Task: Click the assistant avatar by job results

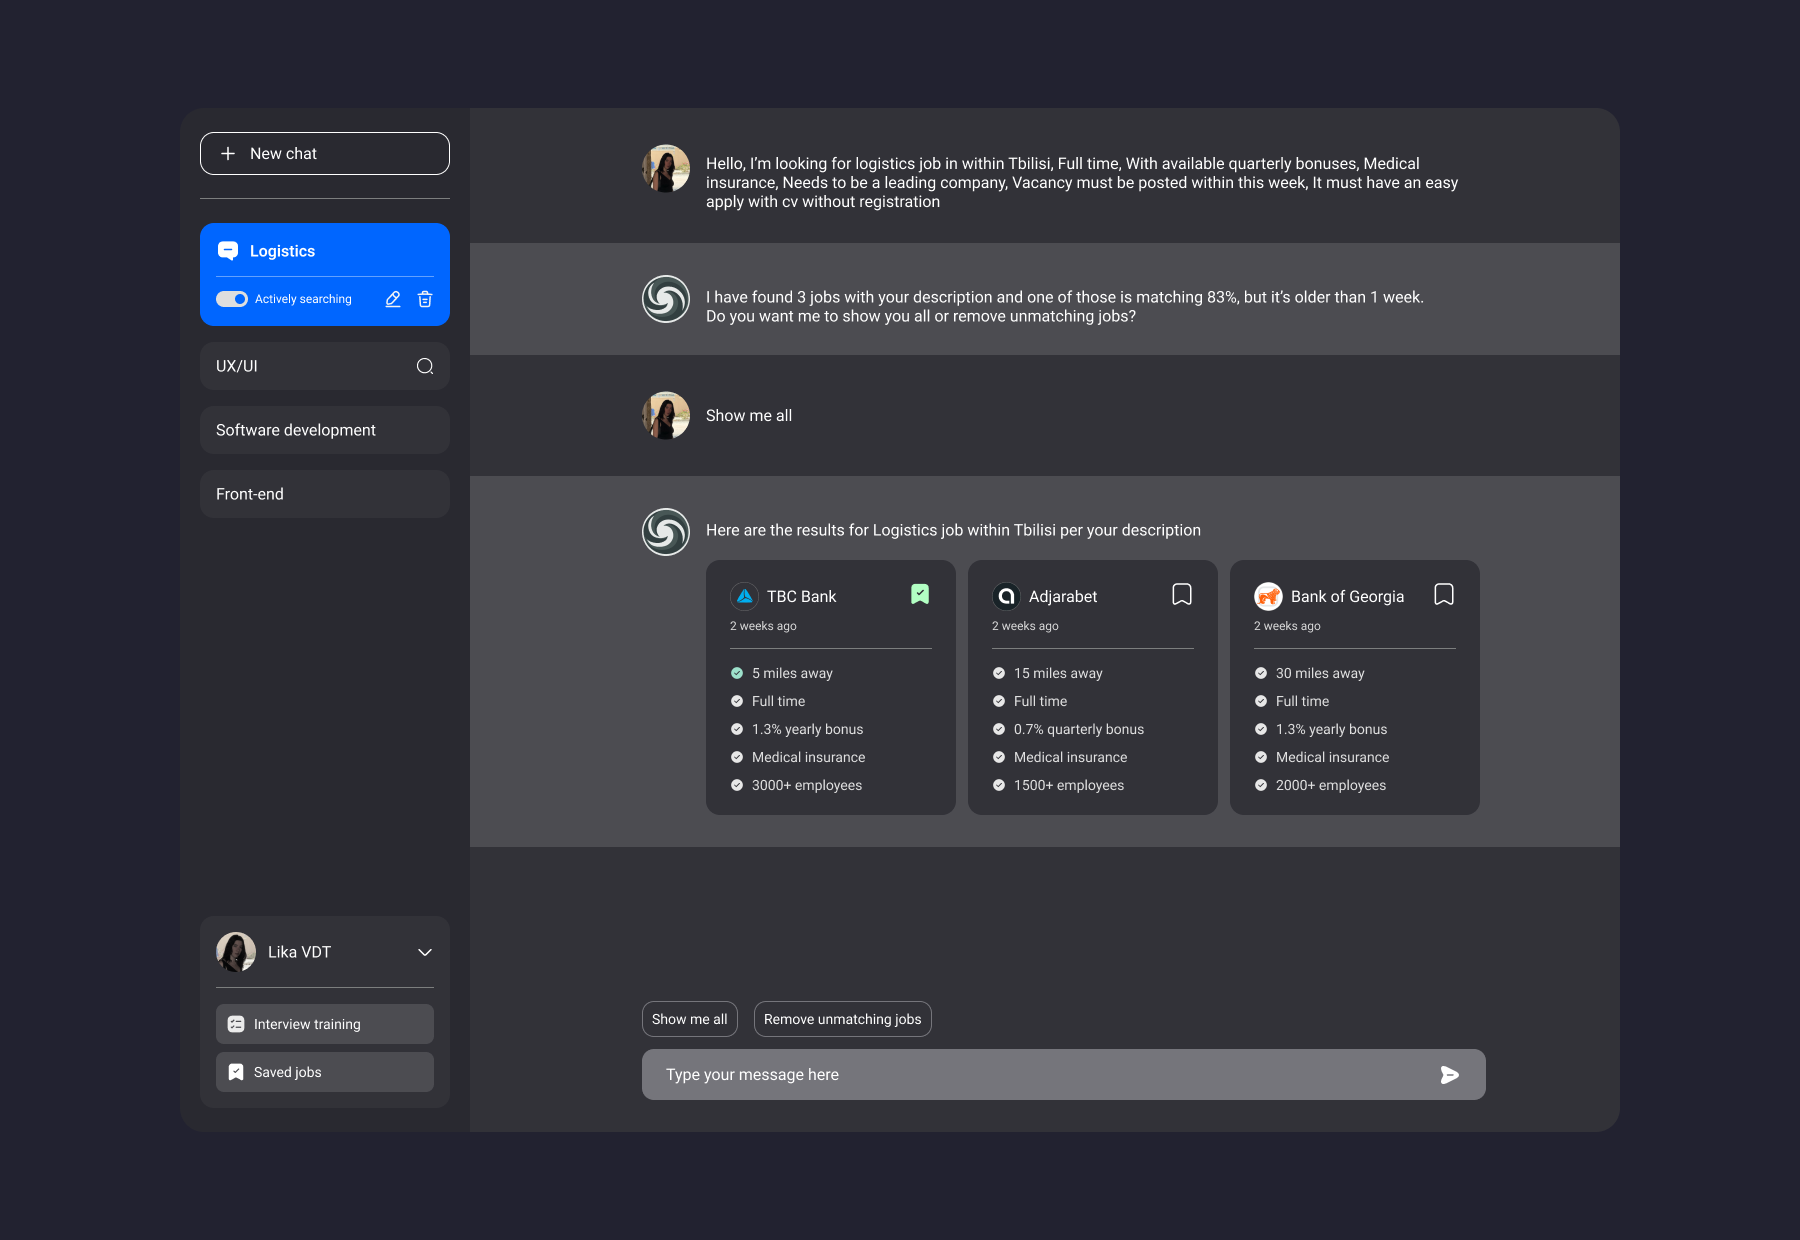Action: click(x=666, y=532)
